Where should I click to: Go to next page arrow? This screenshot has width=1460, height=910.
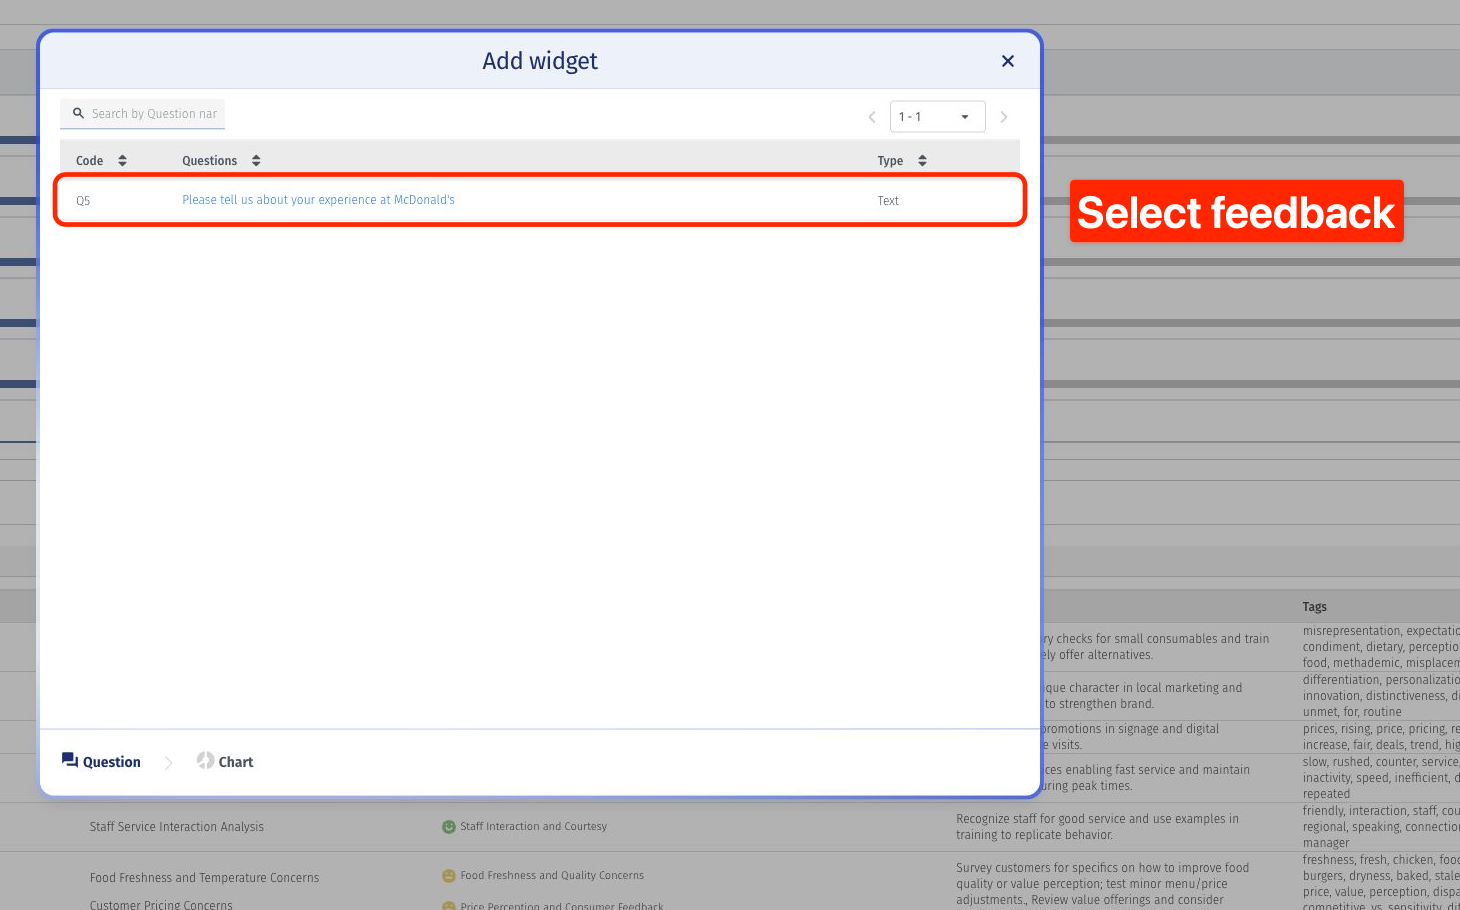coord(1004,117)
